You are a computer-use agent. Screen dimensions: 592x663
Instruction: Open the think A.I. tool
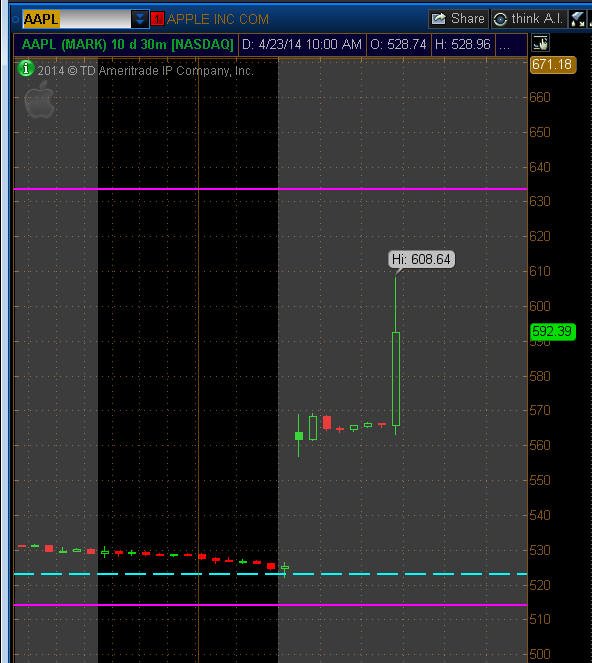pyautogui.click(x=529, y=19)
